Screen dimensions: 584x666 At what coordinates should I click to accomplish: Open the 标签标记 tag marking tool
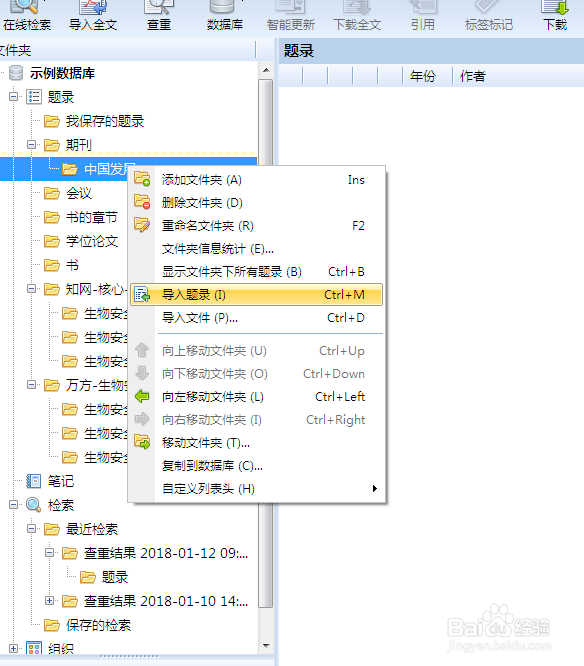(x=488, y=17)
